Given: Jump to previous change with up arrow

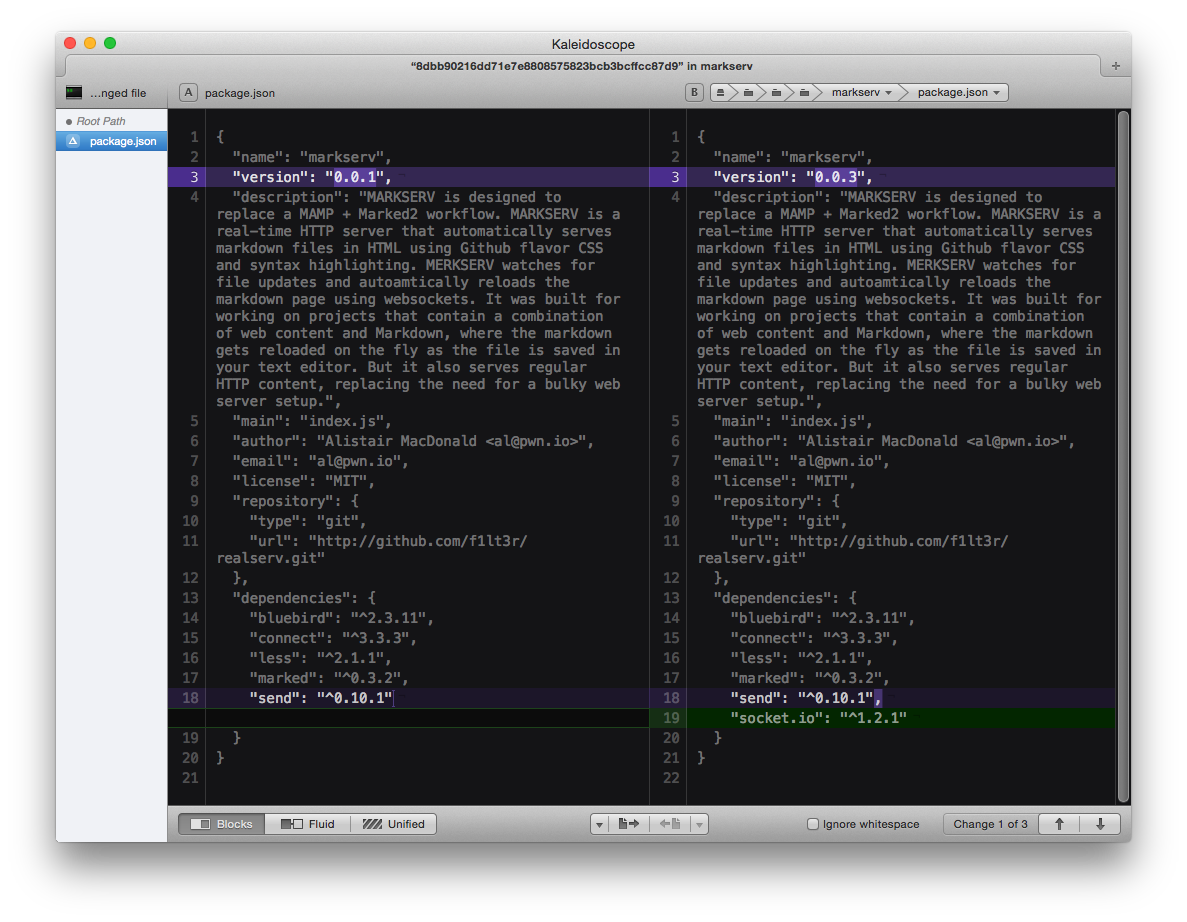Looking at the screenshot, I should pyautogui.click(x=1059, y=824).
